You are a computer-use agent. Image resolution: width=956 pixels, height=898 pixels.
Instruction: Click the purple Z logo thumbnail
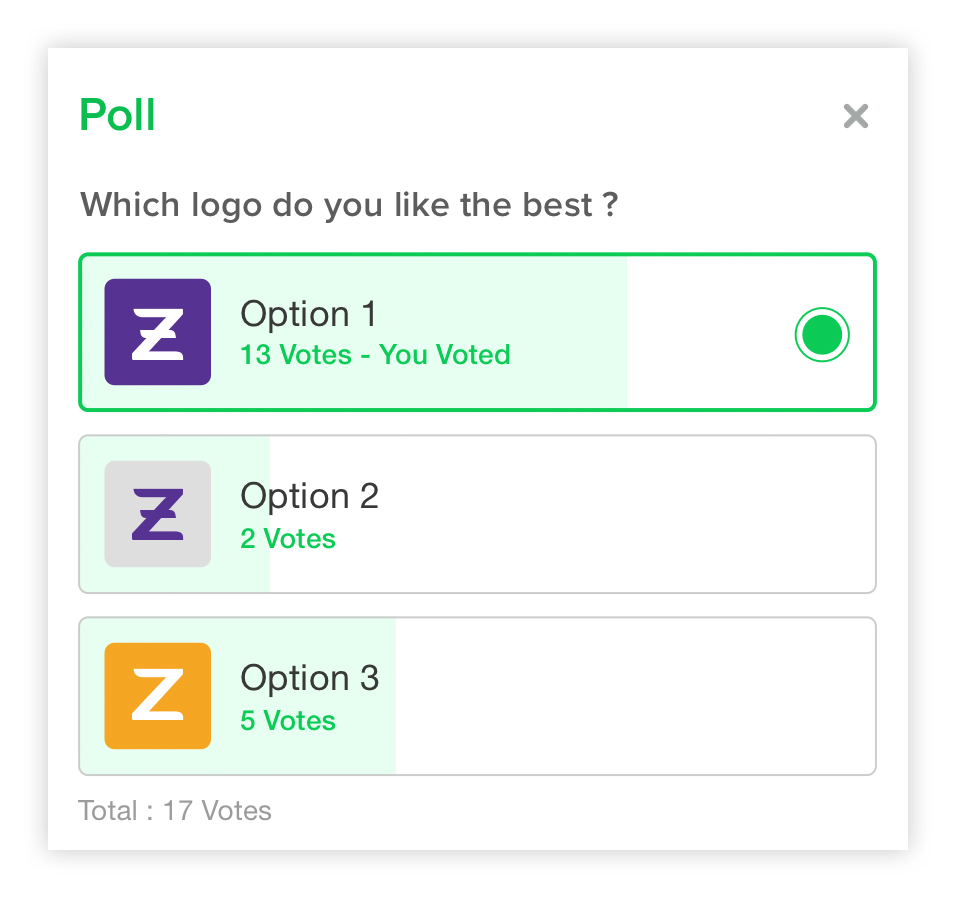point(157,332)
